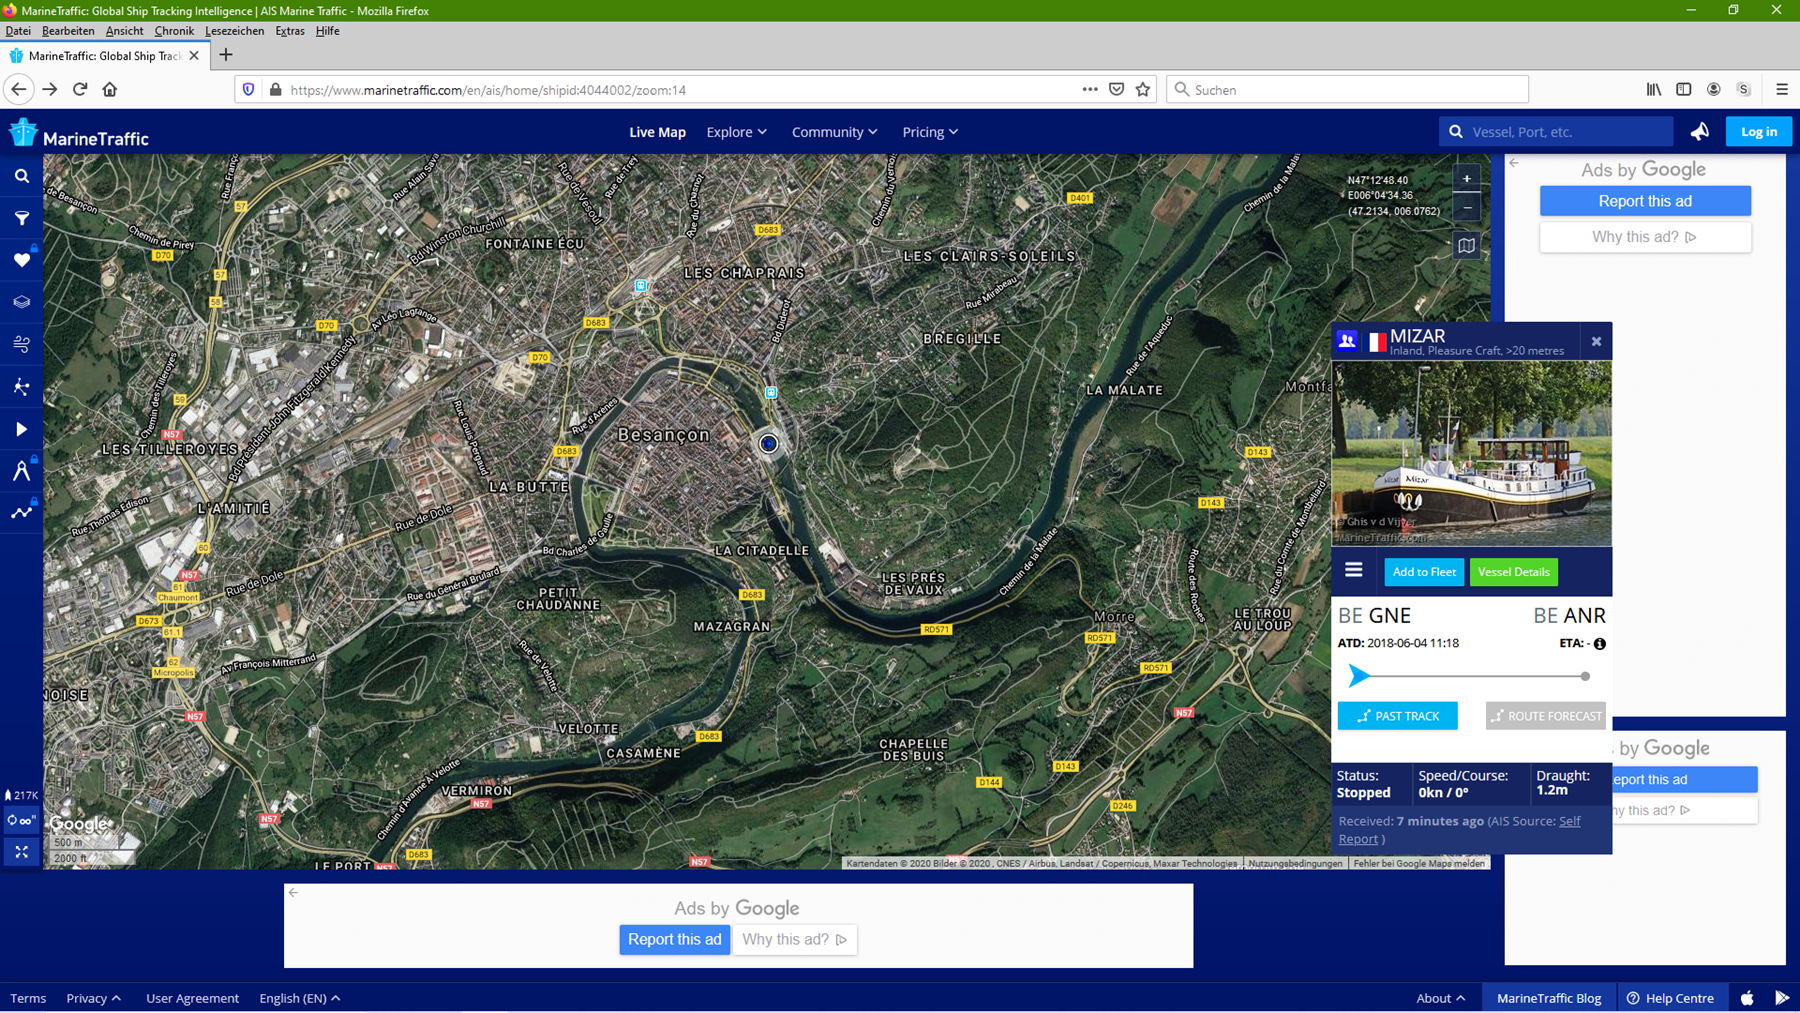Open My Fleets heart icon in sidebar

[21, 260]
